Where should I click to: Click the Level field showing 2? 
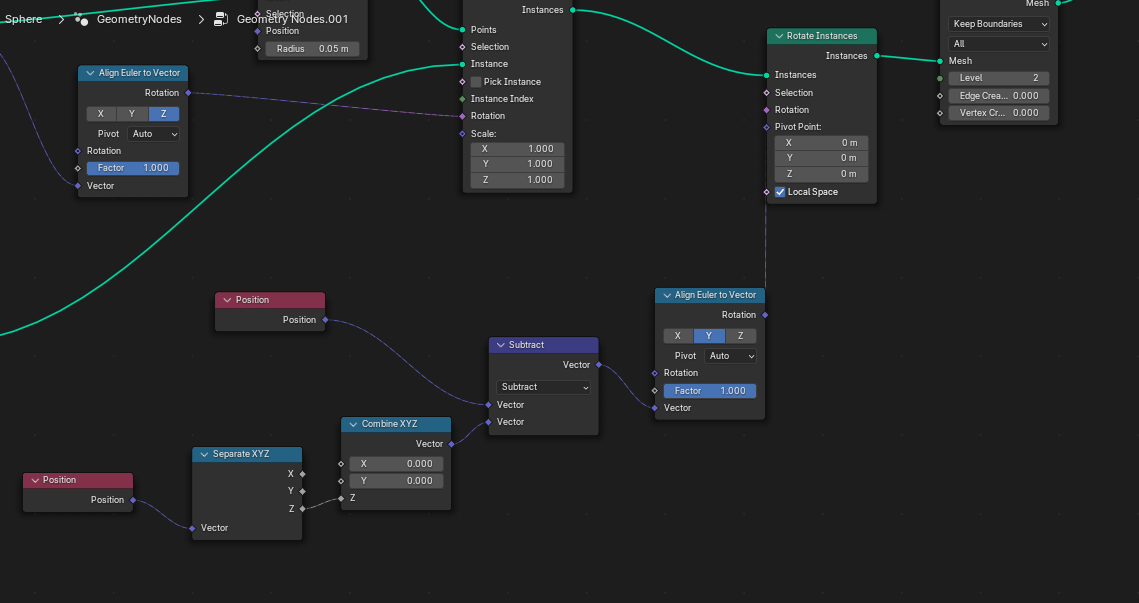998,78
